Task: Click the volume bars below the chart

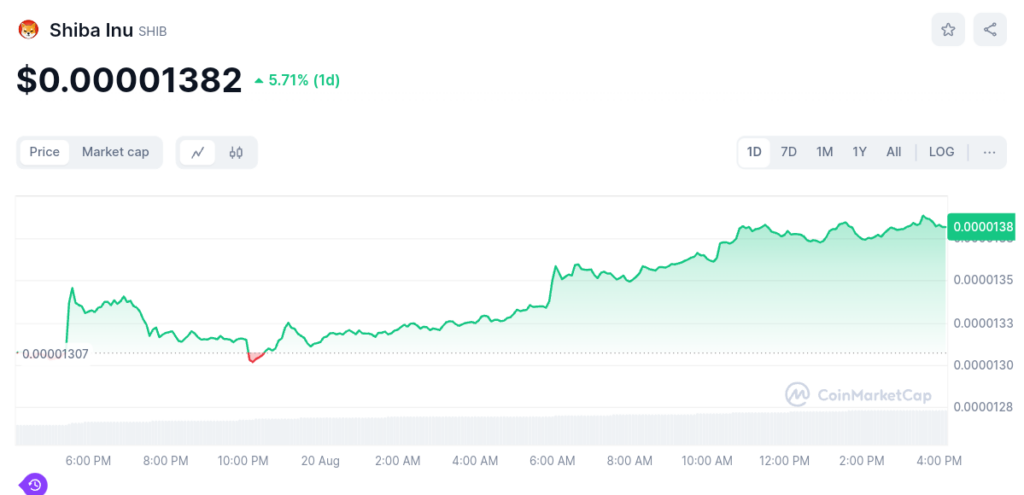Action: (x=481, y=429)
